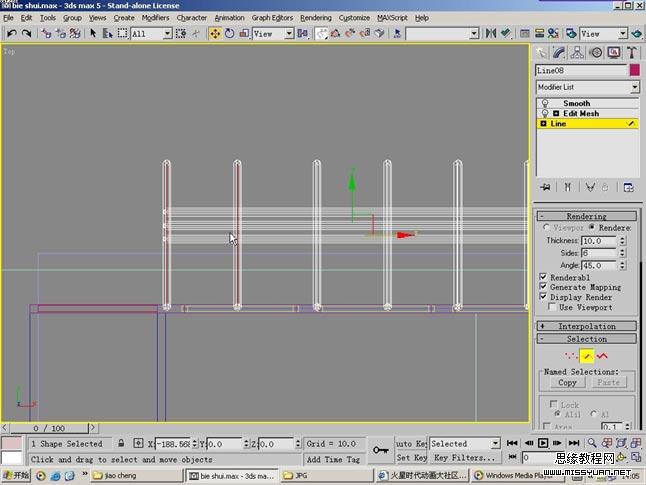Open the File menu
The height and width of the screenshot is (485, 646).
(8, 18)
